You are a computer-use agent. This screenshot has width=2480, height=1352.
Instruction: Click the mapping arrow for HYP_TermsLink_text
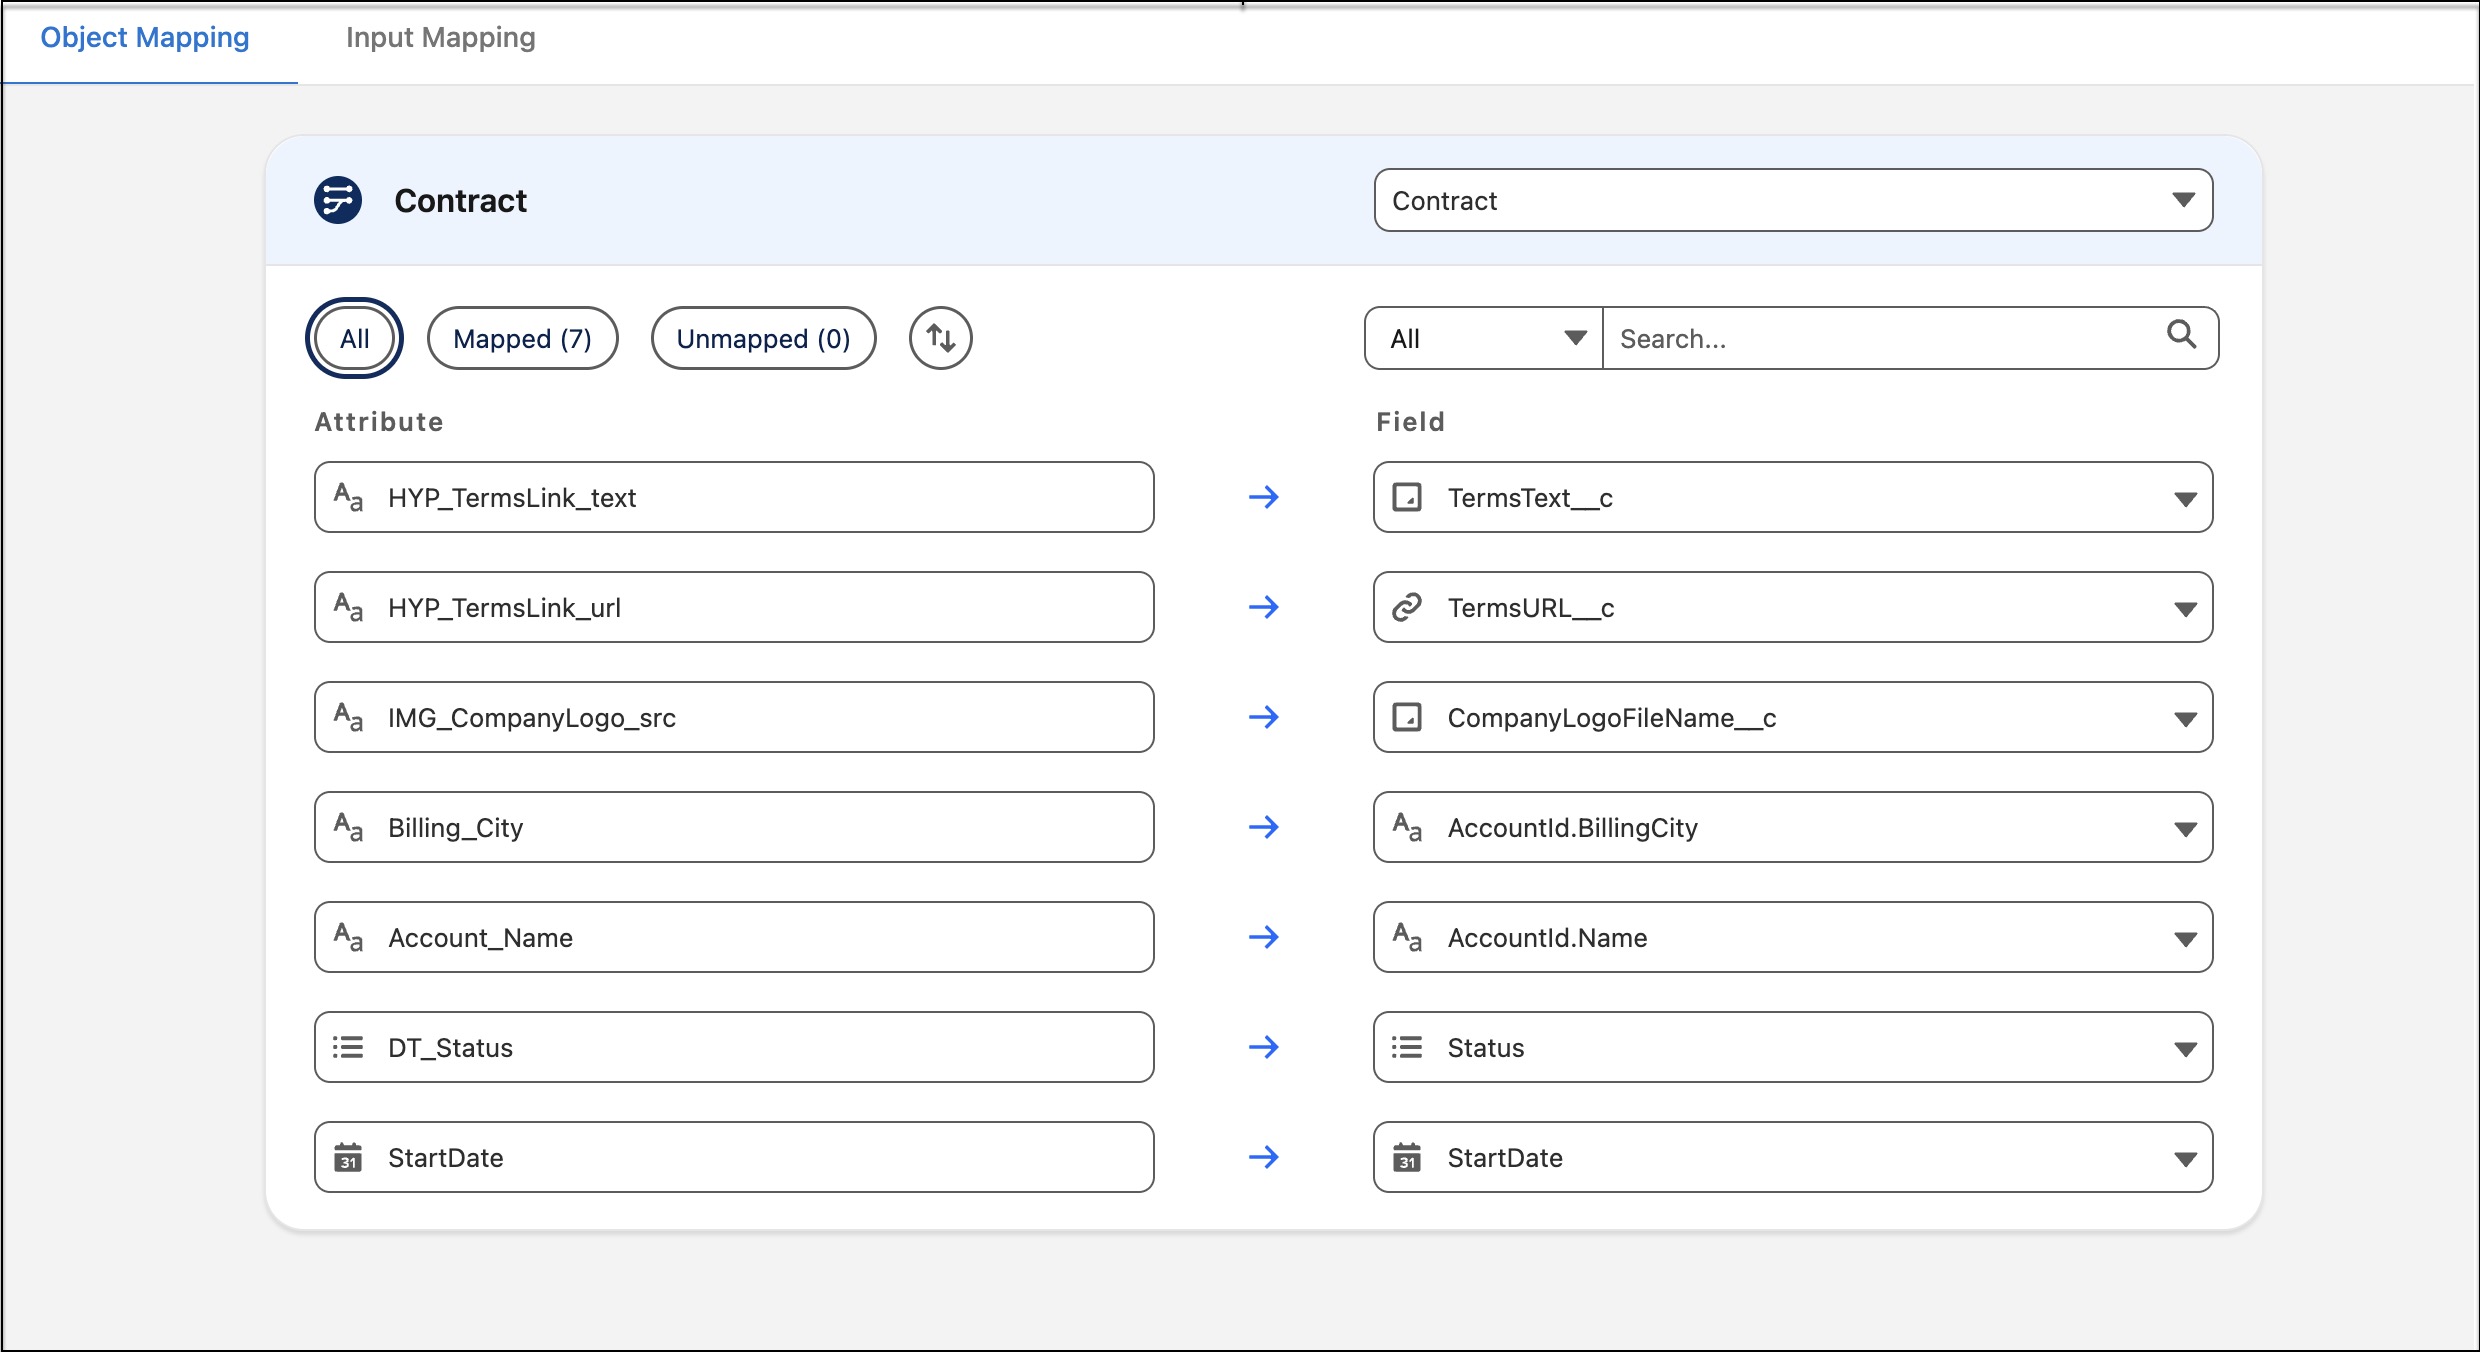(1264, 497)
